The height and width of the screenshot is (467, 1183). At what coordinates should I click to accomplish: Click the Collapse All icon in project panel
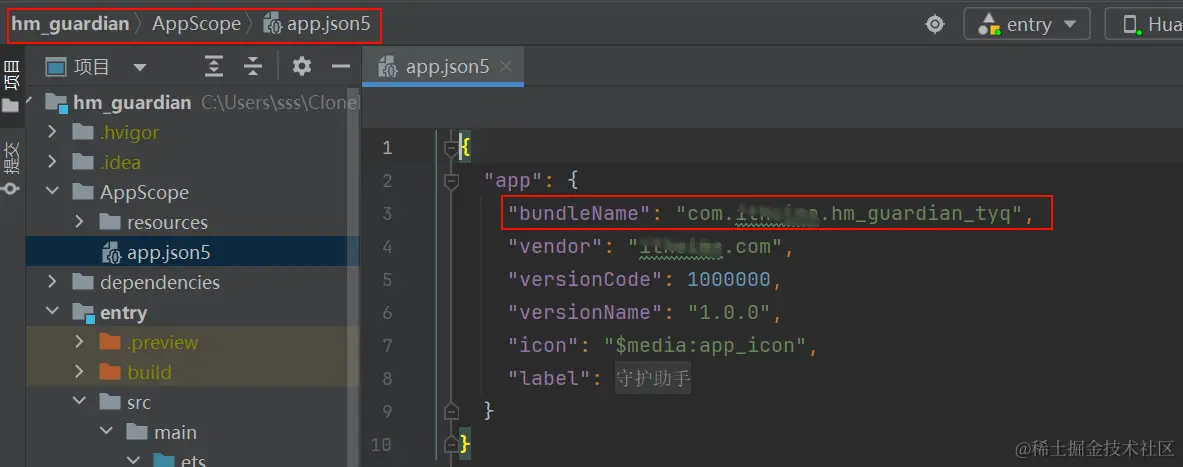point(252,67)
